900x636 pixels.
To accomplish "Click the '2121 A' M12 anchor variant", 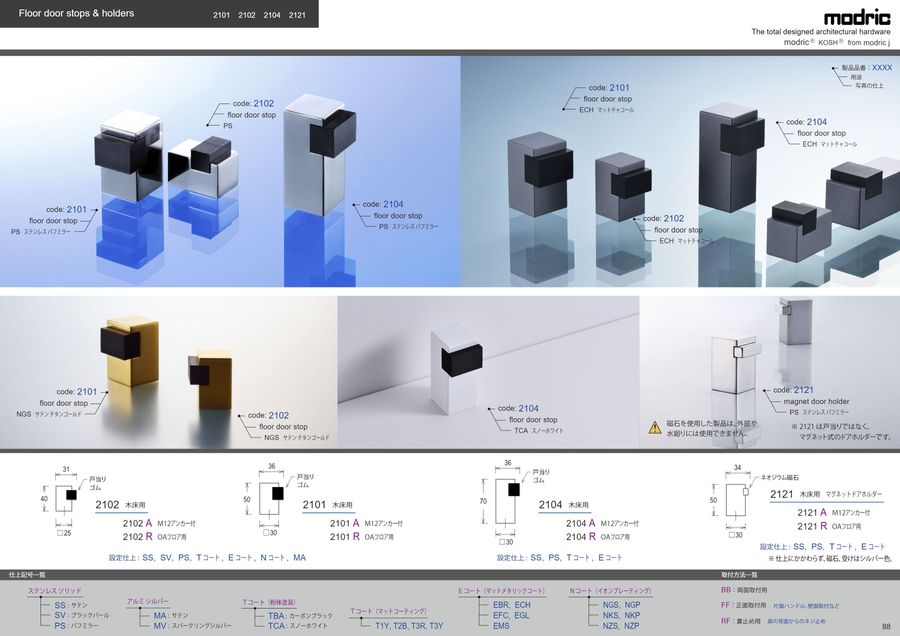I will point(833,513).
